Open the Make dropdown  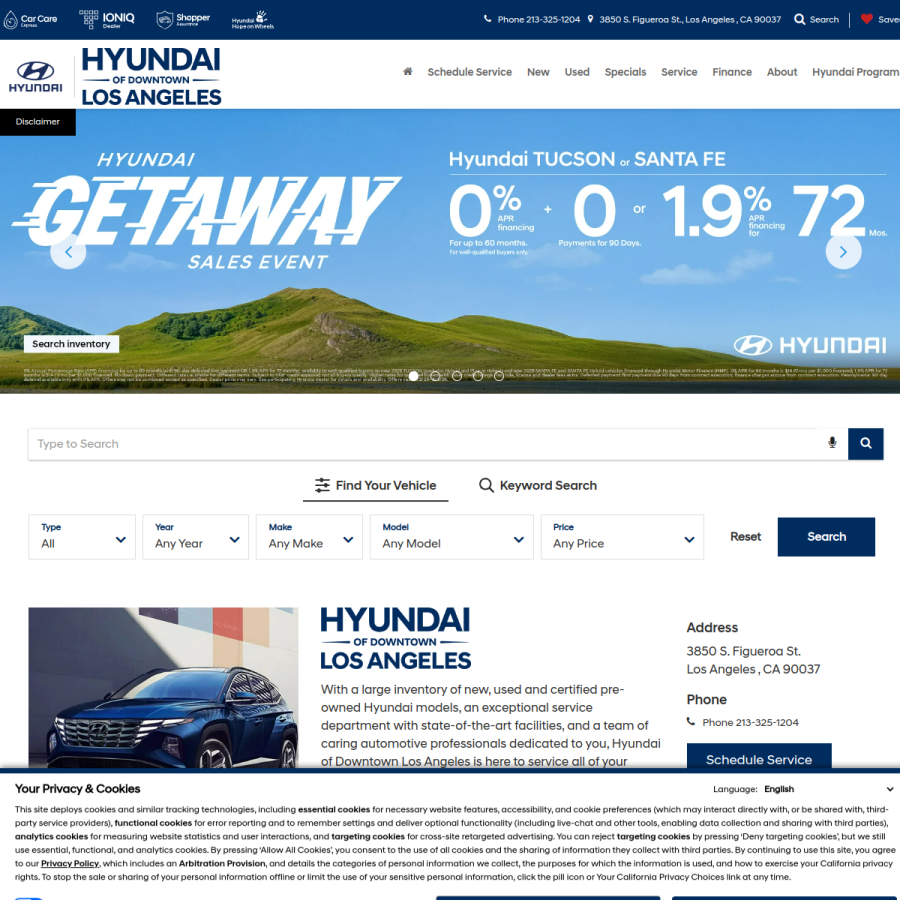click(x=309, y=537)
